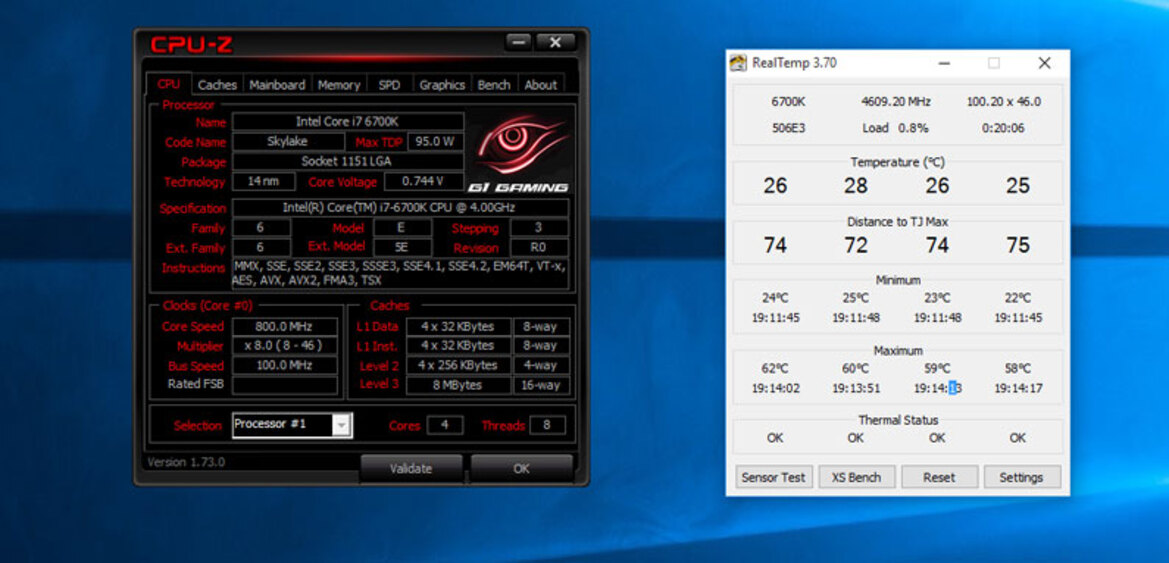The width and height of the screenshot is (1169, 563).
Task: Minimize the CPU-Z window
Action: coord(518,43)
